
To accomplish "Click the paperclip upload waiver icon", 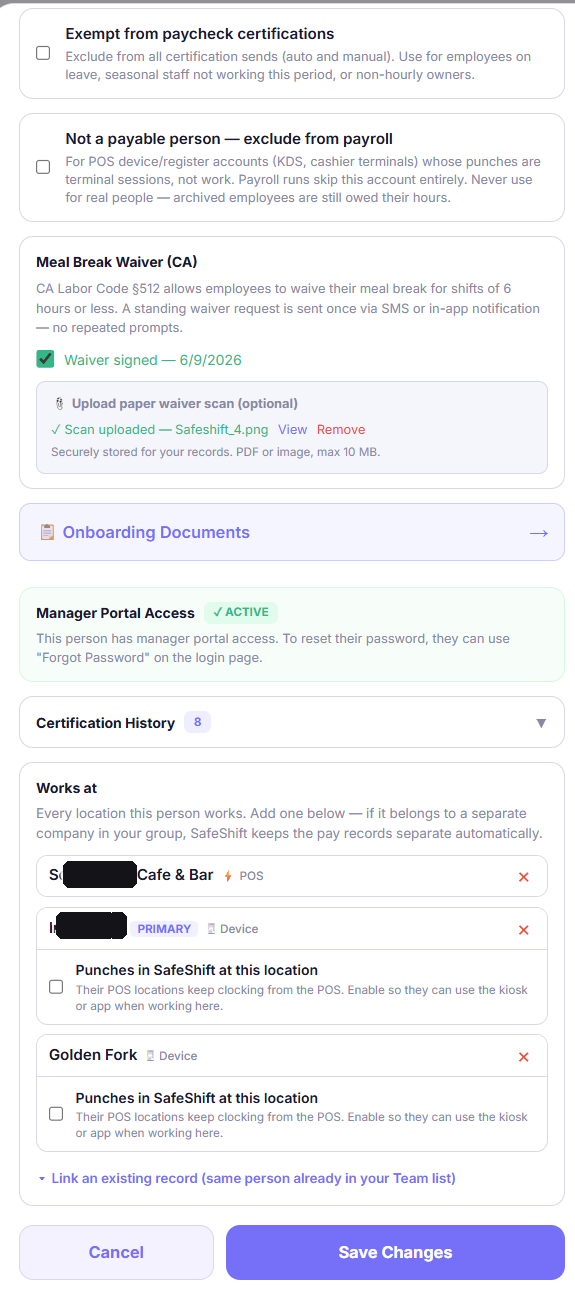I will [x=59, y=404].
